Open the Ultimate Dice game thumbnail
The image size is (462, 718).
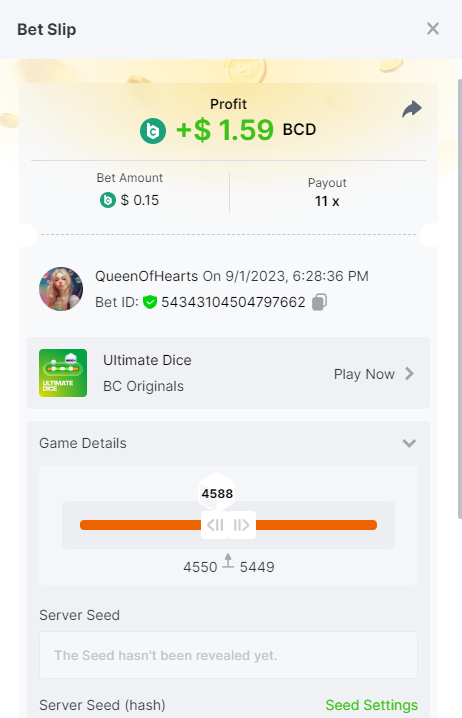tap(63, 373)
